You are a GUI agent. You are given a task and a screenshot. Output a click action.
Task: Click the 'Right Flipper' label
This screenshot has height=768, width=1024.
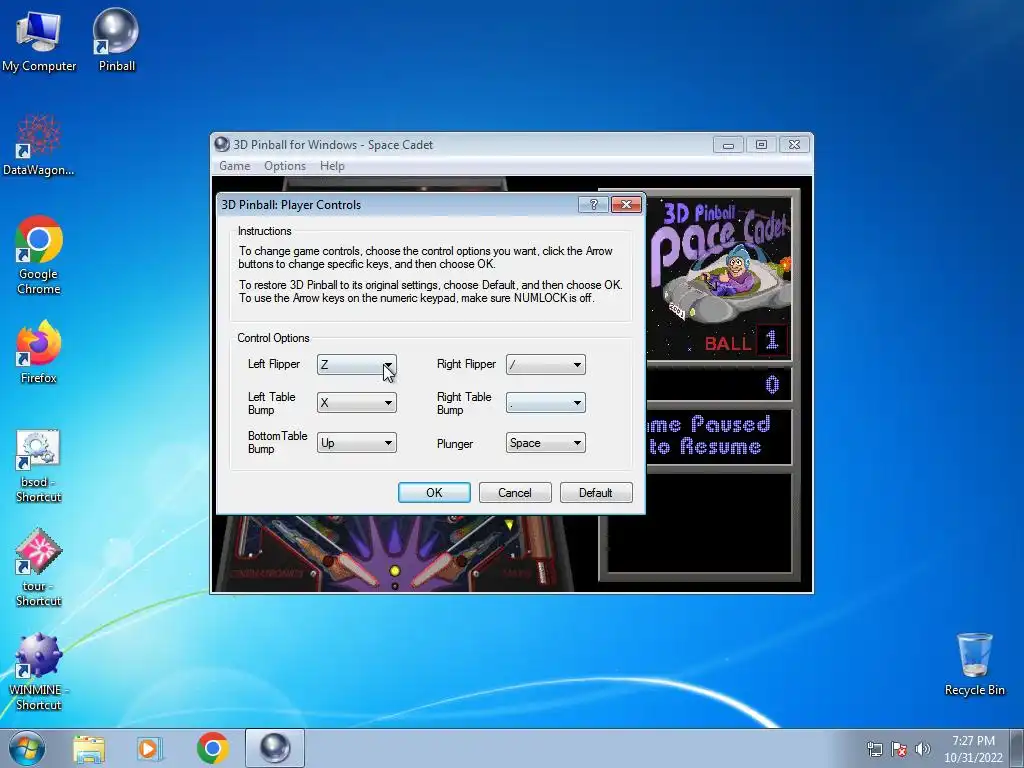coord(466,364)
